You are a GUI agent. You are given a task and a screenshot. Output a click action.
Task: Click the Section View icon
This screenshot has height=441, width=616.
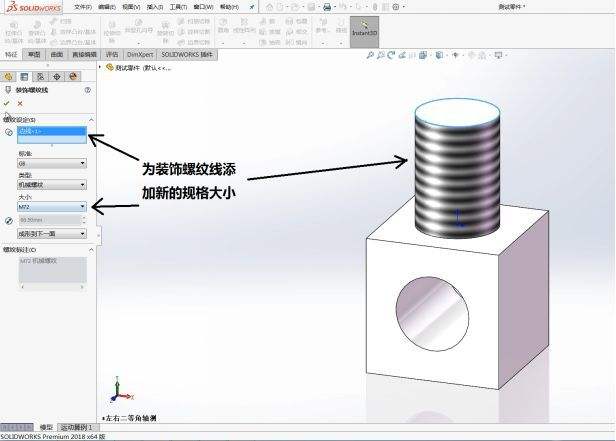click(x=402, y=55)
